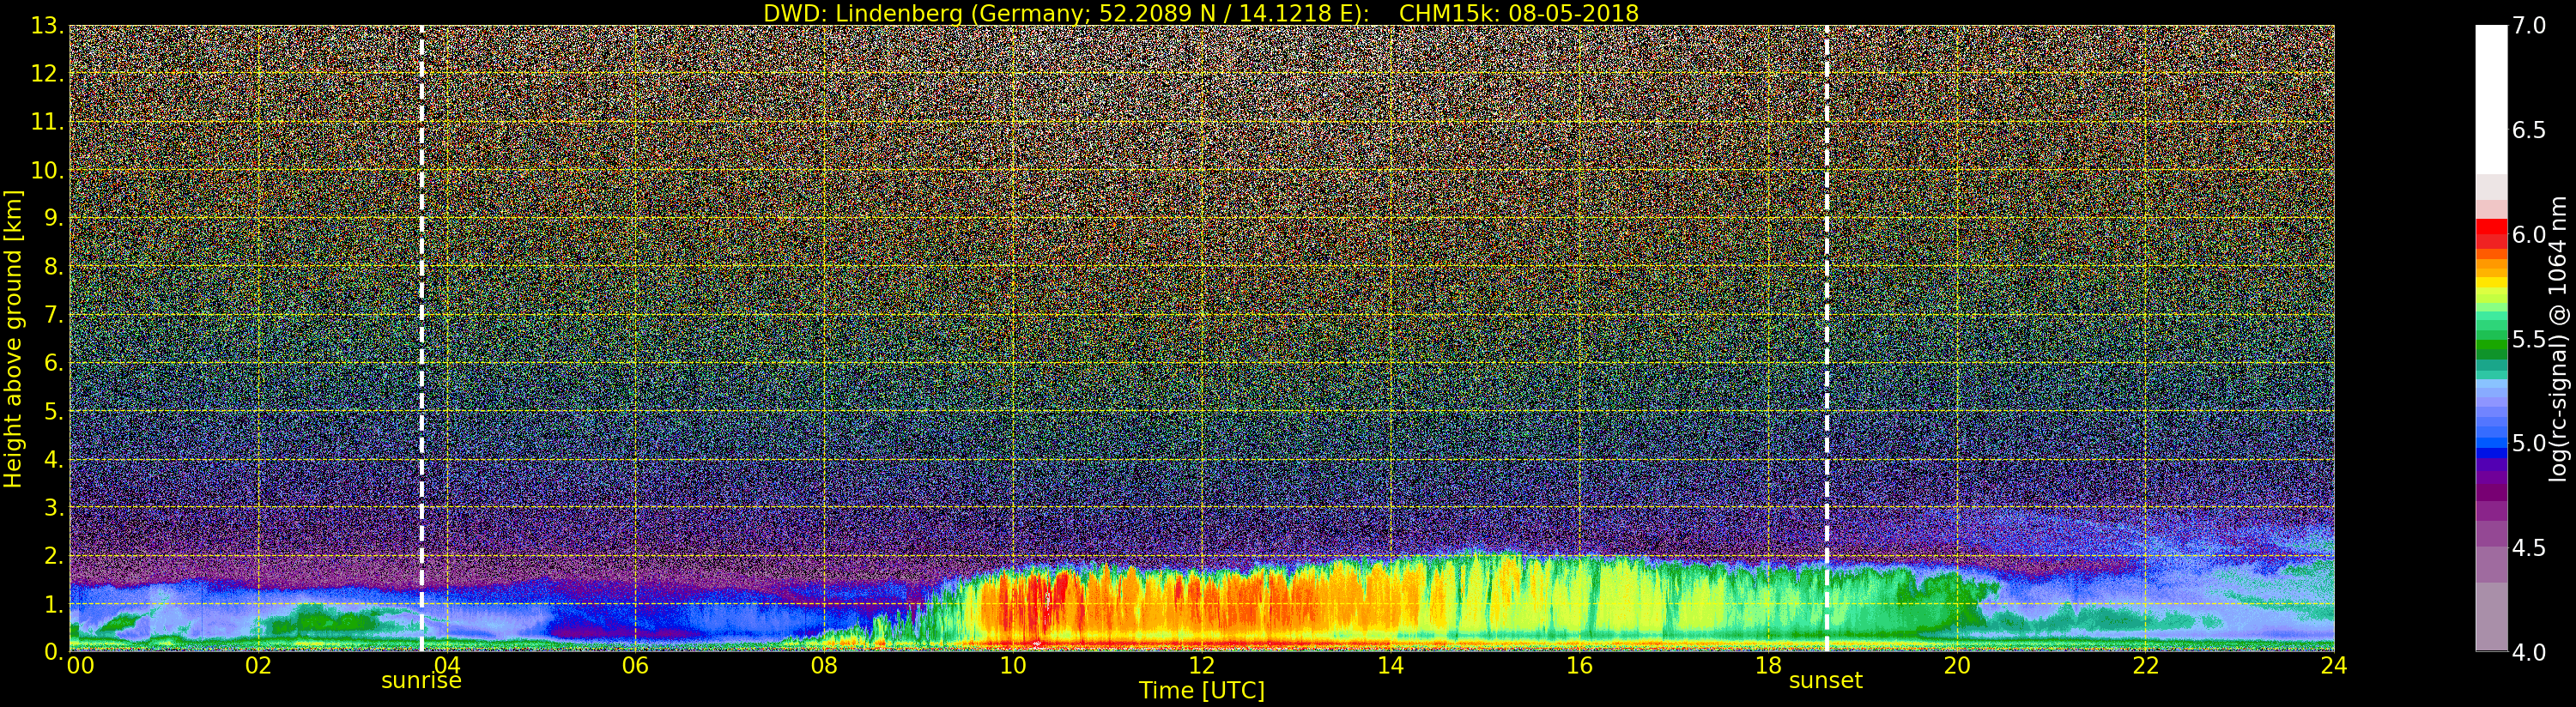The width and height of the screenshot is (2576, 707).
Task: Click the colorbar tick label '6.5'
Action: 2529,130
